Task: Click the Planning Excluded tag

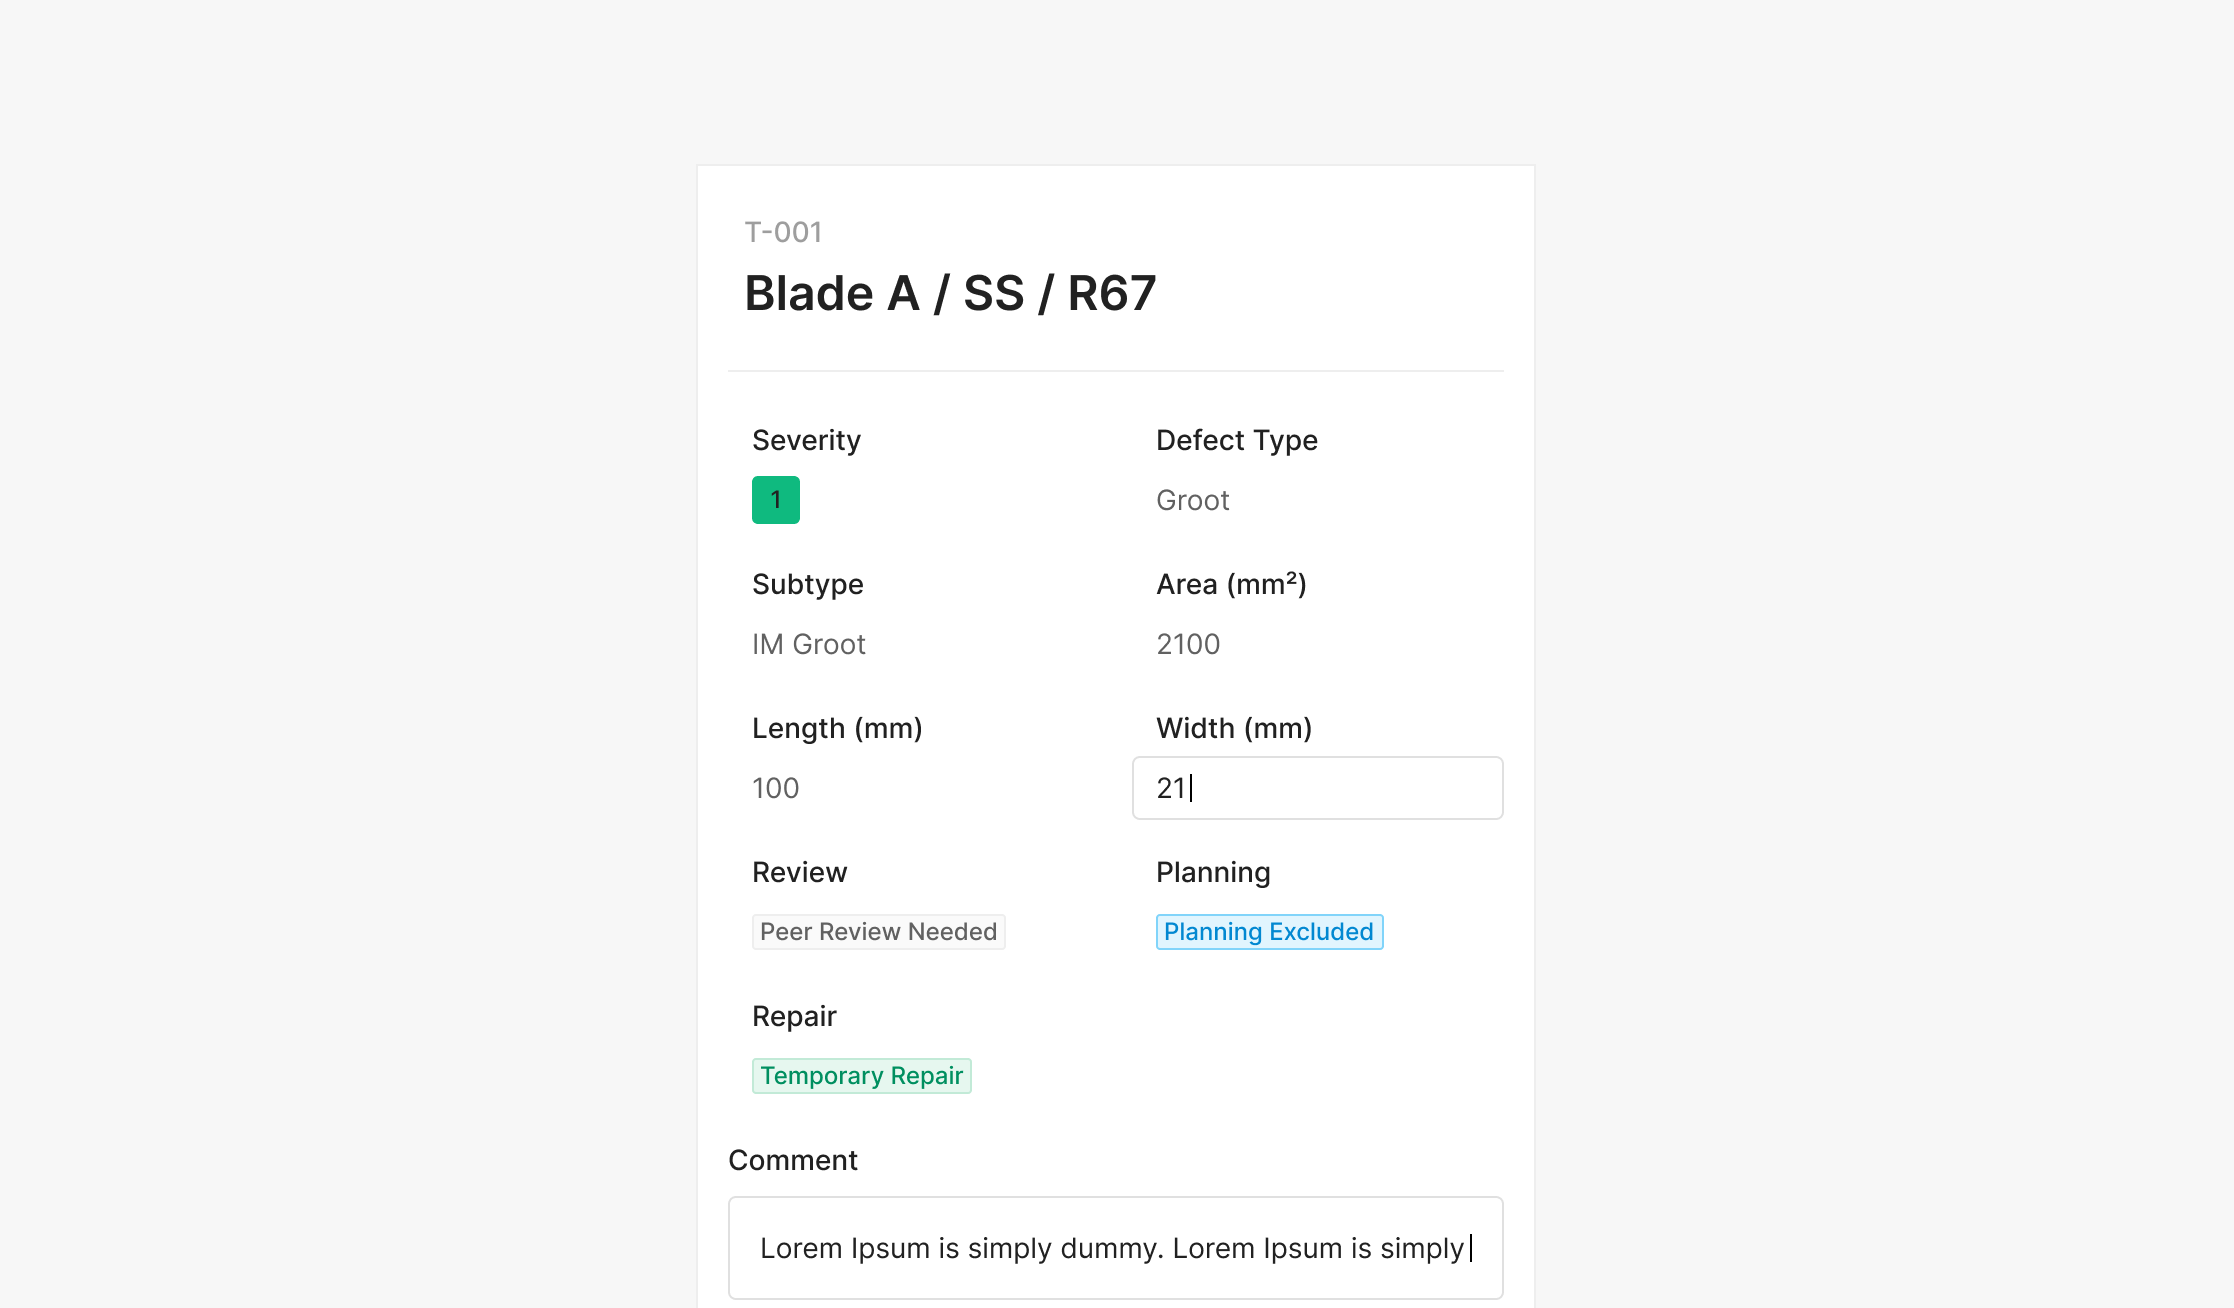Action: tap(1268, 932)
